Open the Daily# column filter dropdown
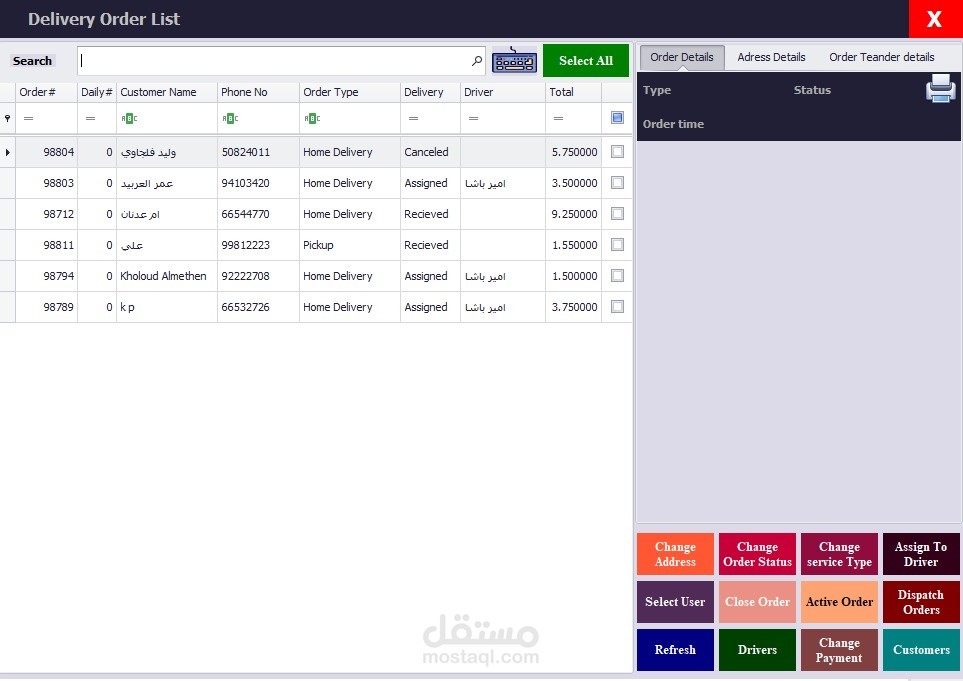 (92, 117)
